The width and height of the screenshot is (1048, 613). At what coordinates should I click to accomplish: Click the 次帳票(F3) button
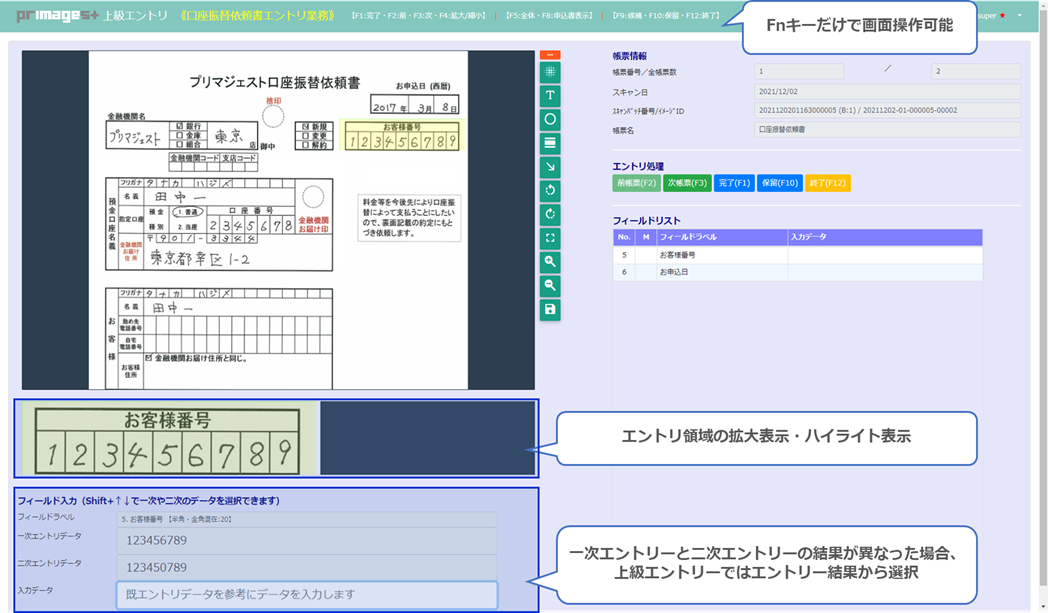686,183
